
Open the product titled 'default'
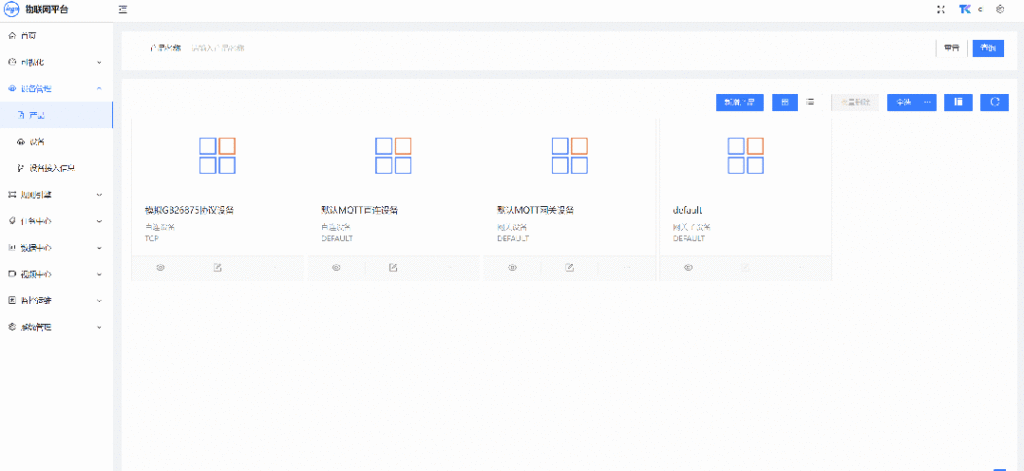[687, 210]
